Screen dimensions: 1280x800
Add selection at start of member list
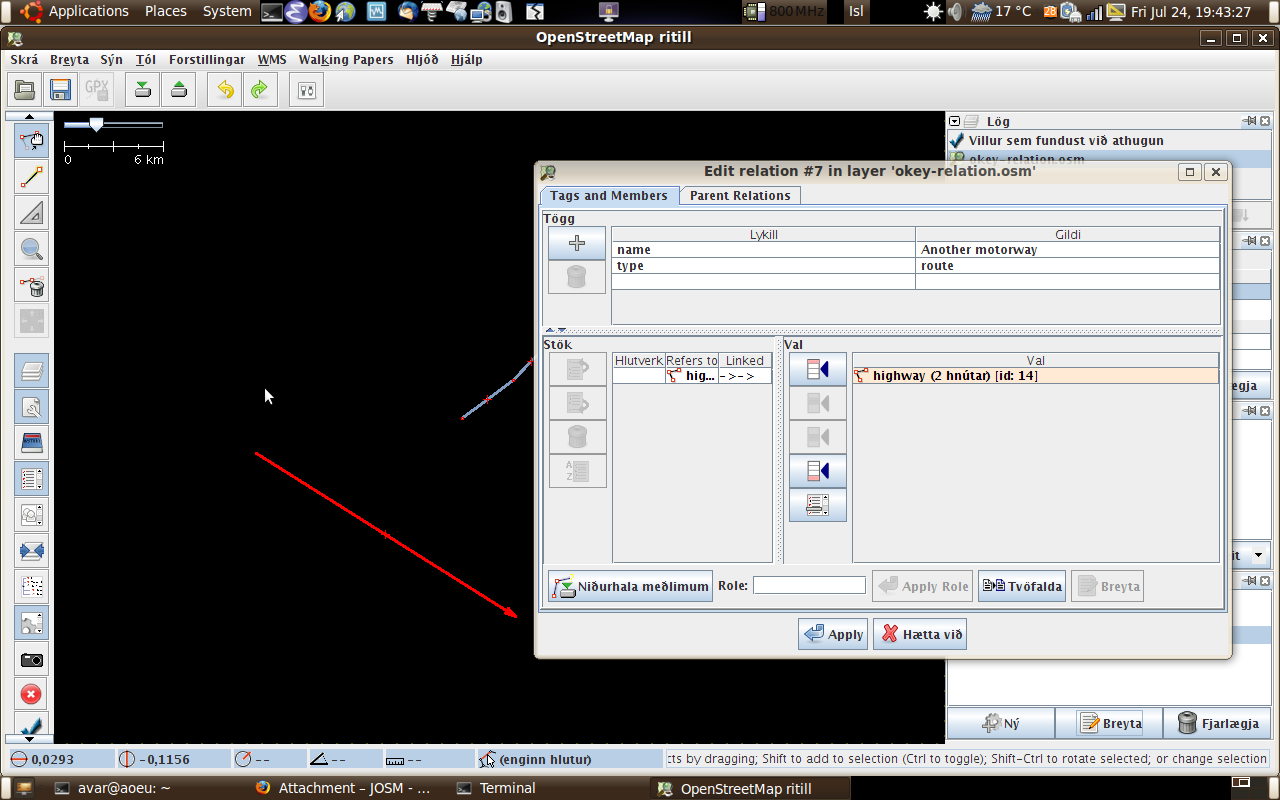(x=817, y=369)
